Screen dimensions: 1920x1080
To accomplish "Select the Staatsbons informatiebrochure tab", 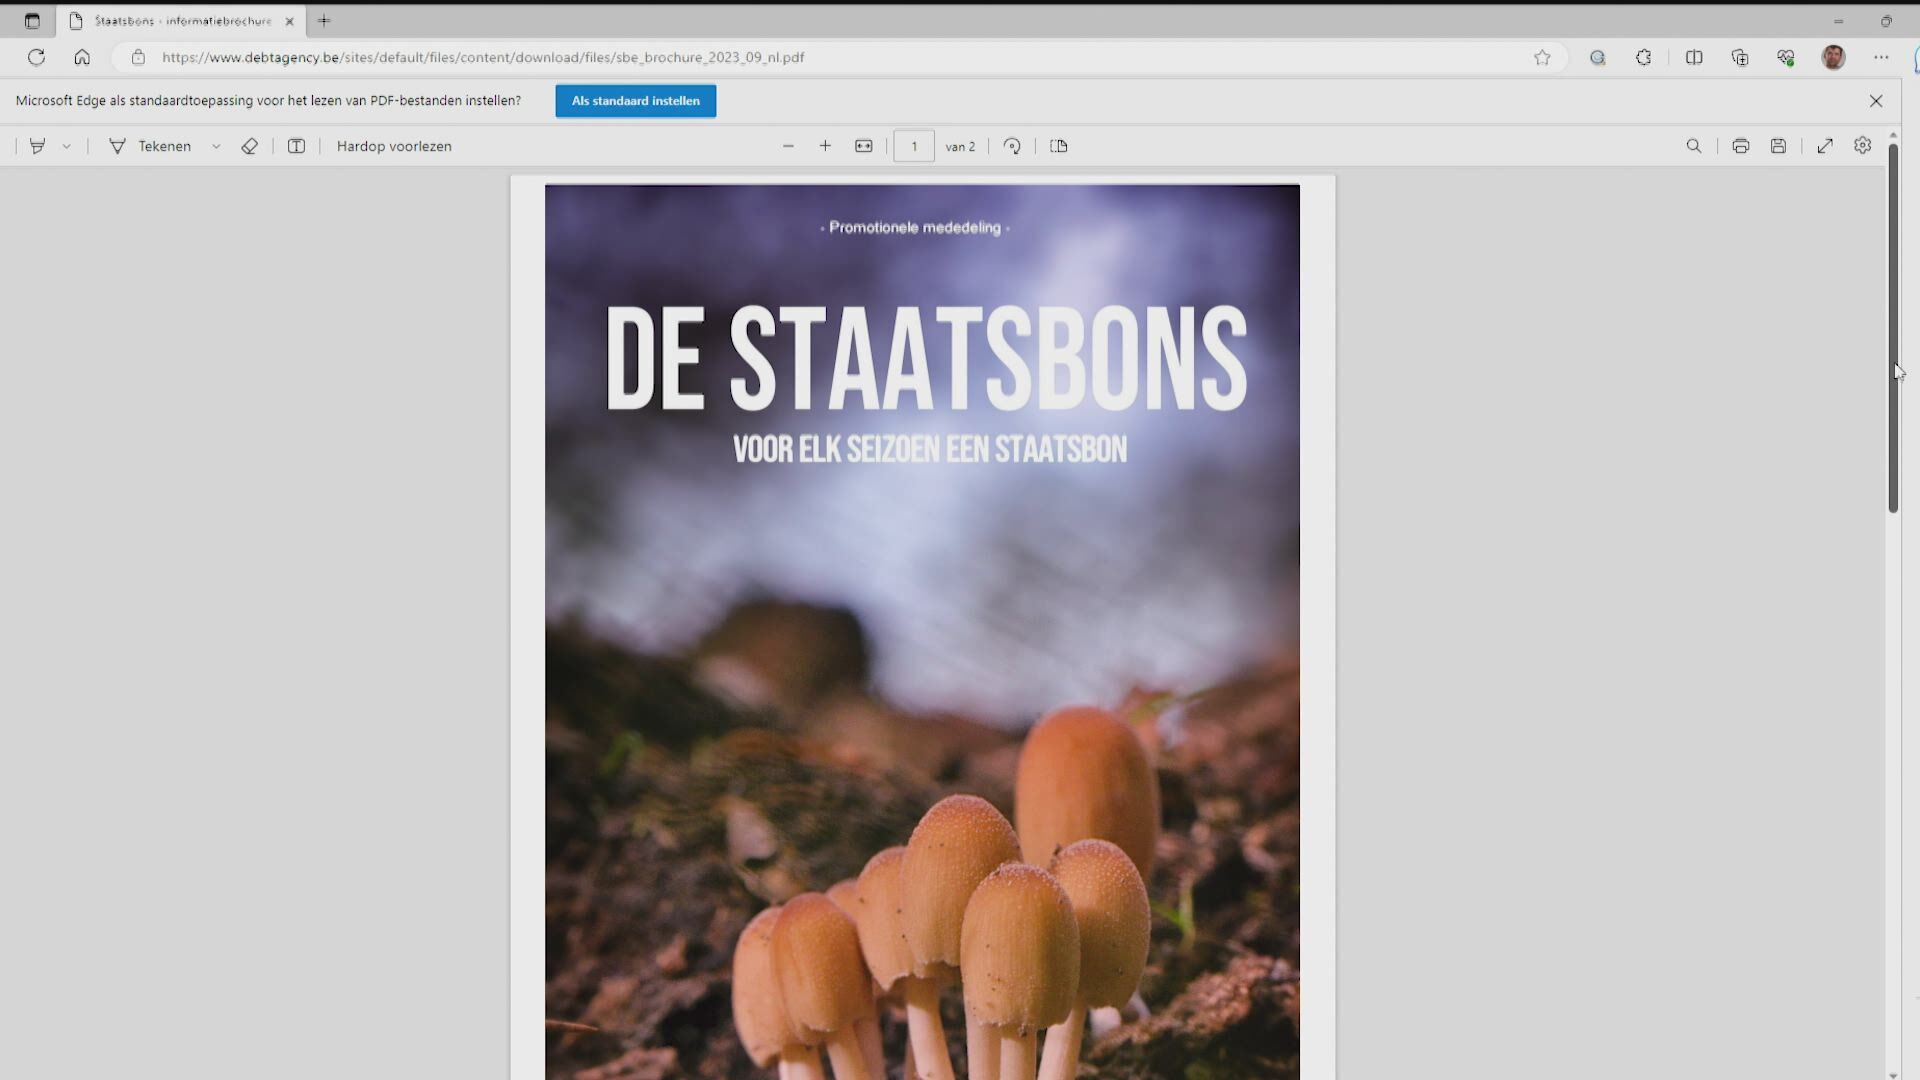I will click(x=182, y=20).
